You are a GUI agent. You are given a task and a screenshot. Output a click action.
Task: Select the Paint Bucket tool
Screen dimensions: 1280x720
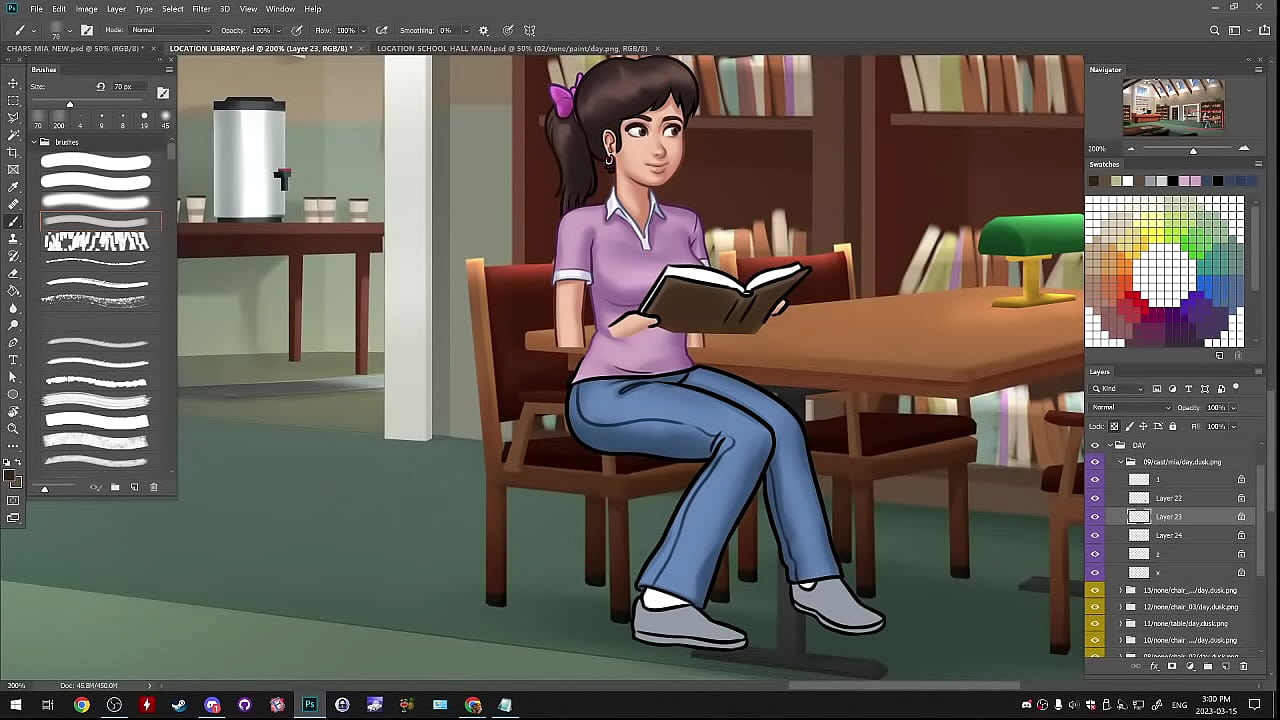tap(13, 290)
